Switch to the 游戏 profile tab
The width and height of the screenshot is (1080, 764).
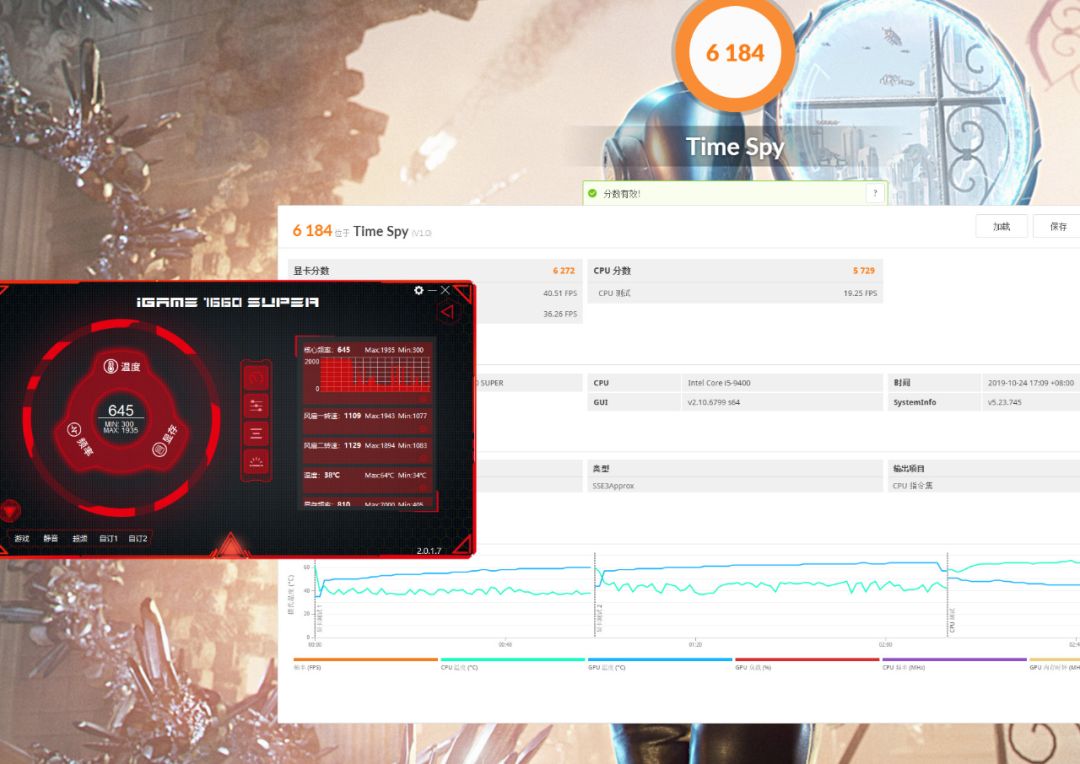[22, 538]
